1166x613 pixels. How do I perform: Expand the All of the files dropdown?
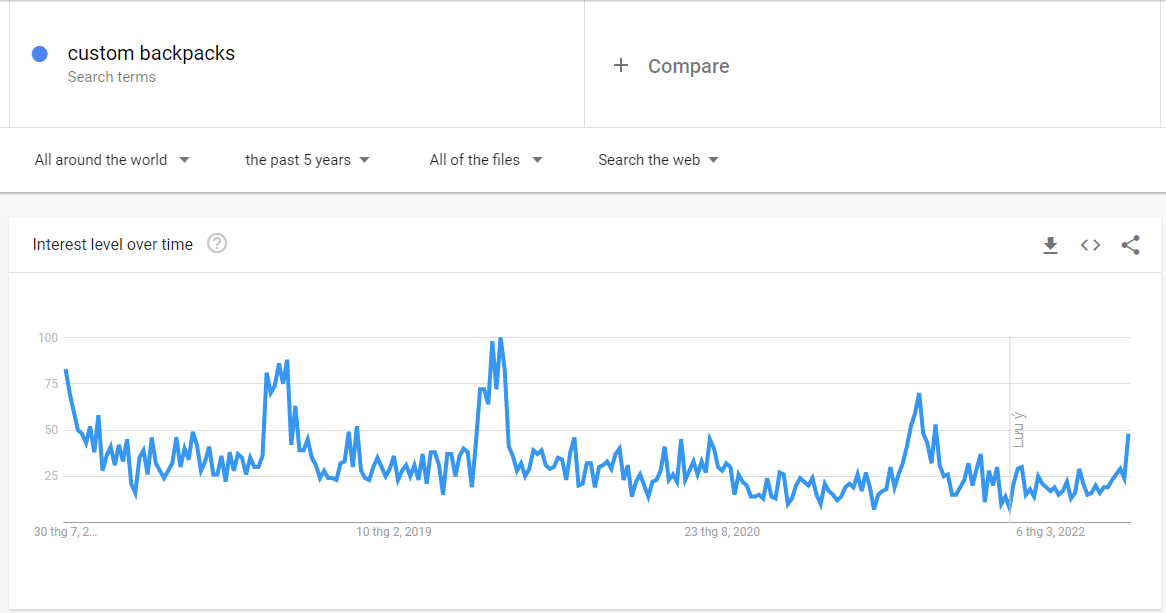click(x=485, y=160)
